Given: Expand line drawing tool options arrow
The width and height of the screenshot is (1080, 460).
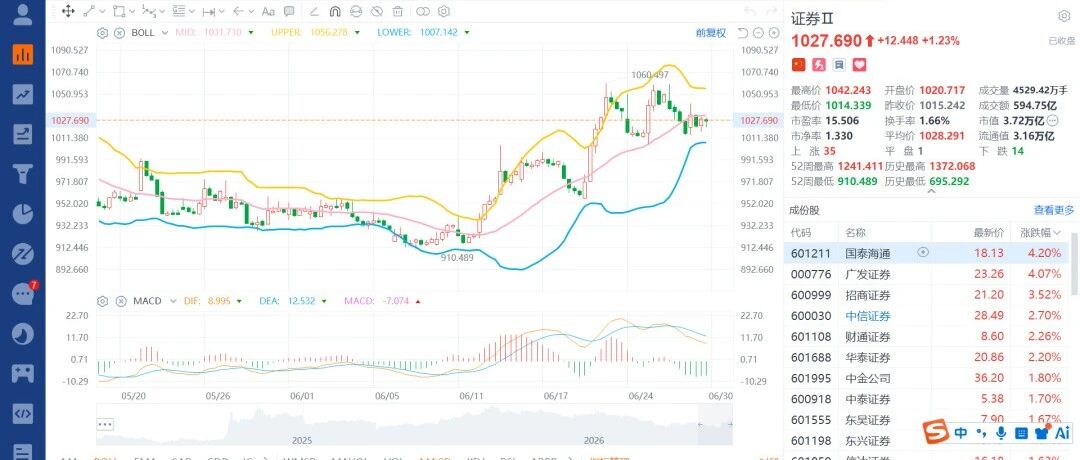Looking at the screenshot, I should point(103,12).
